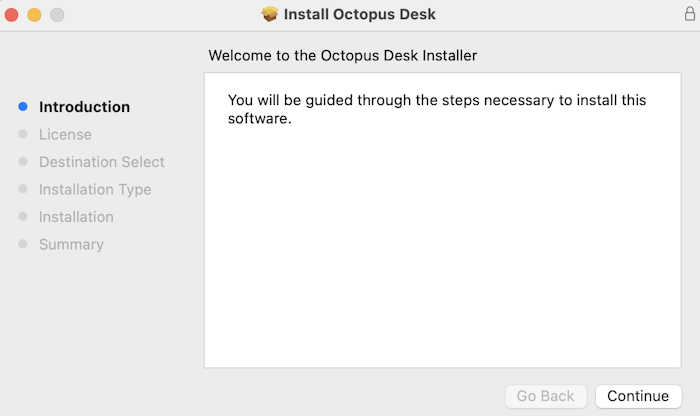Minimize the installer using yellow button
The image size is (700, 416).
34,15
